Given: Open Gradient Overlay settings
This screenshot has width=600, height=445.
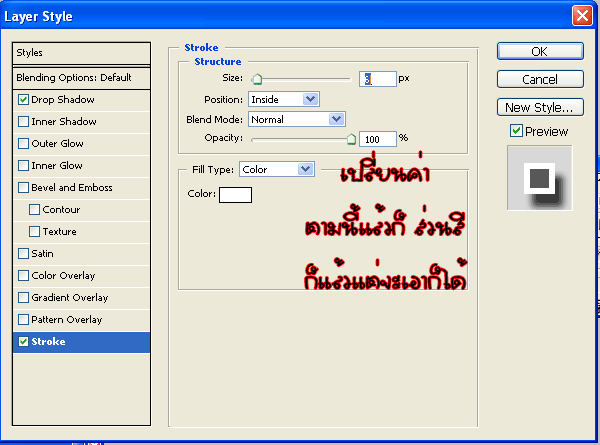Looking at the screenshot, I should 70,298.
